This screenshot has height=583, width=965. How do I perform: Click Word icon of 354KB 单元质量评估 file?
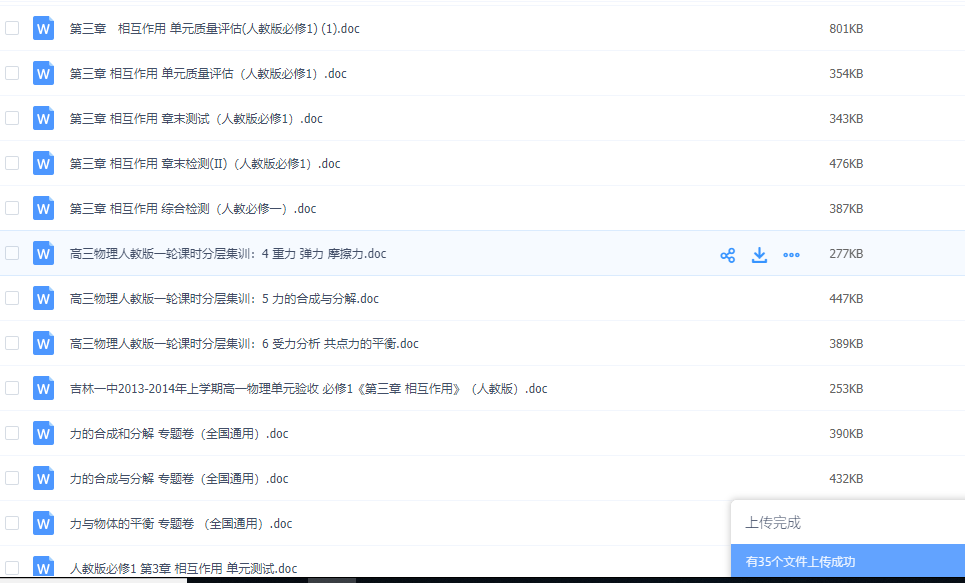pos(43,73)
